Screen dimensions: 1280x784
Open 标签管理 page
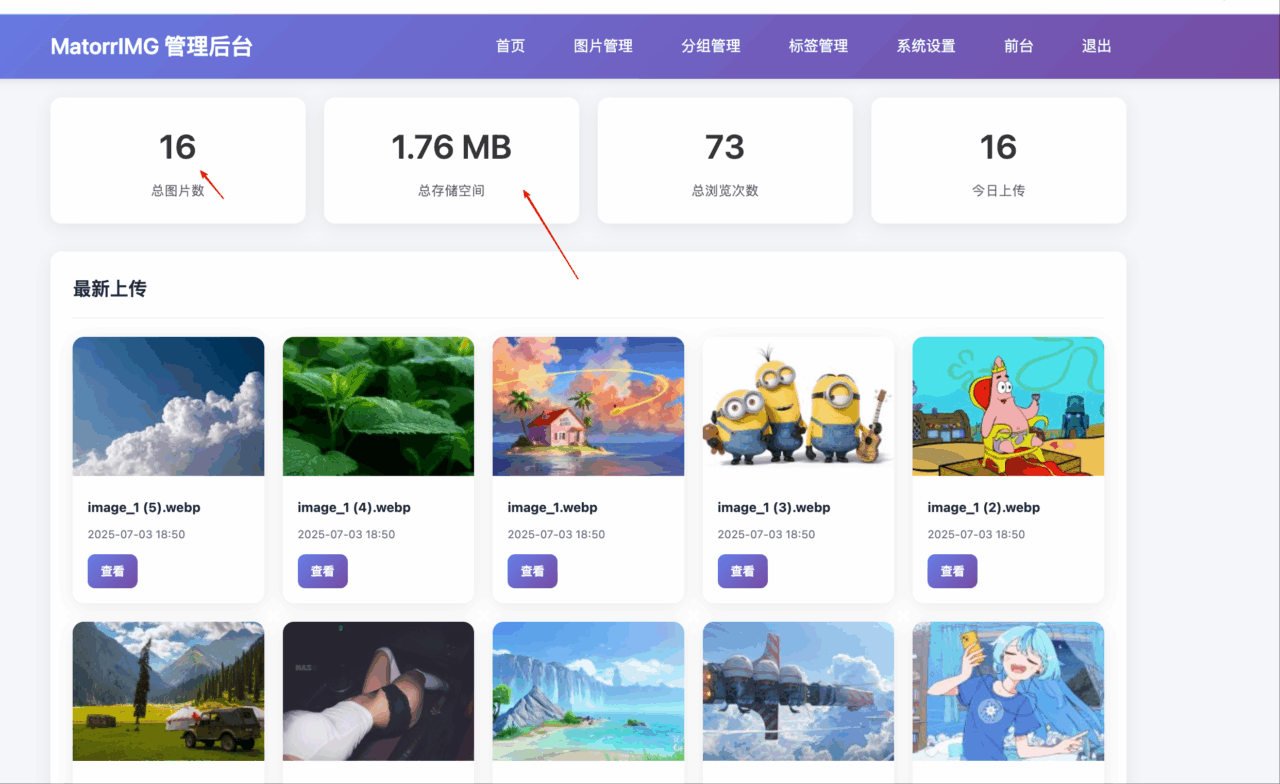click(818, 46)
